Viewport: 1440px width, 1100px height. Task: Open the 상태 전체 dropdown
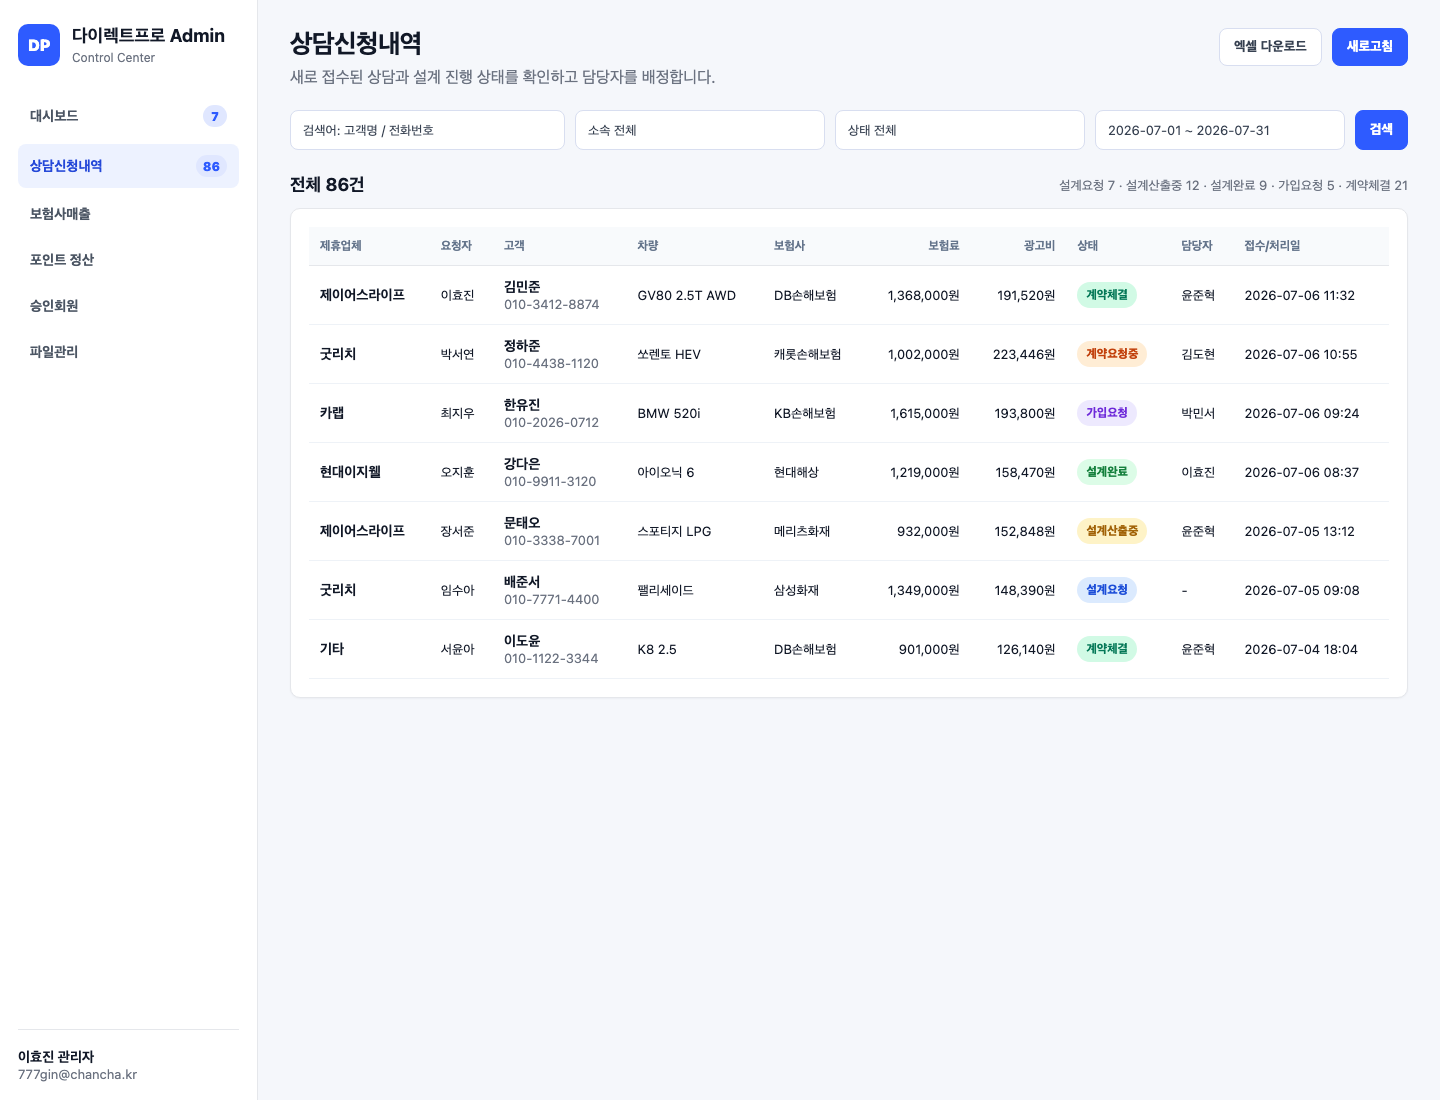point(960,130)
